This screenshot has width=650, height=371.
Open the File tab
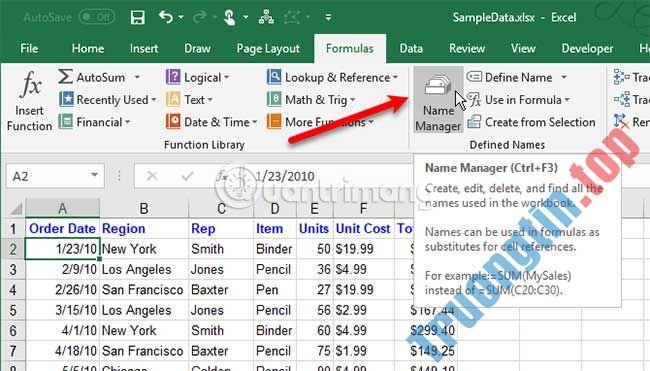[29, 48]
